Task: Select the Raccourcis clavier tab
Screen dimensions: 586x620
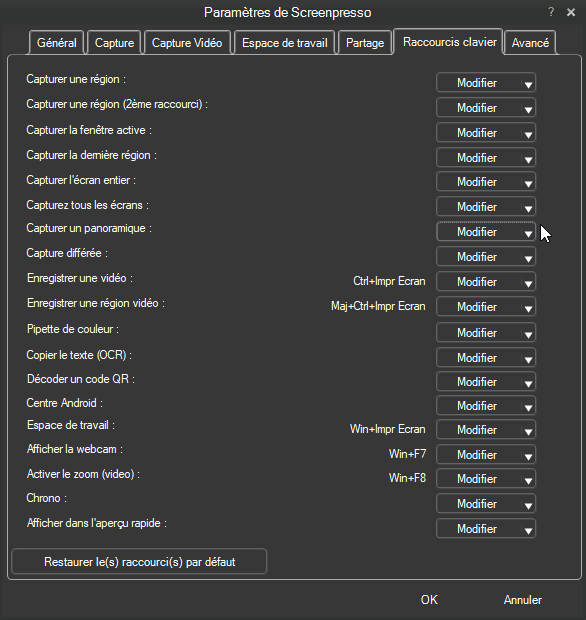Action: tap(450, 42)
